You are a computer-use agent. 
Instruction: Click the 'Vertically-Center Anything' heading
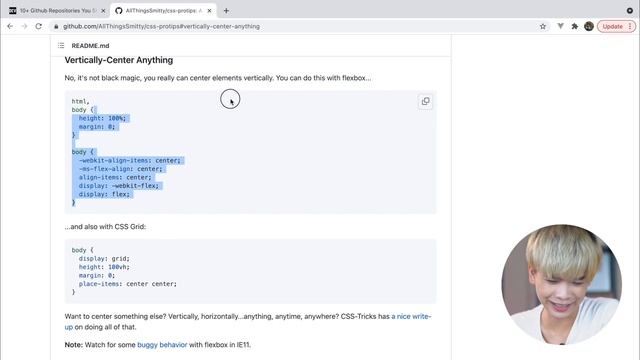[x=119, y=60]
